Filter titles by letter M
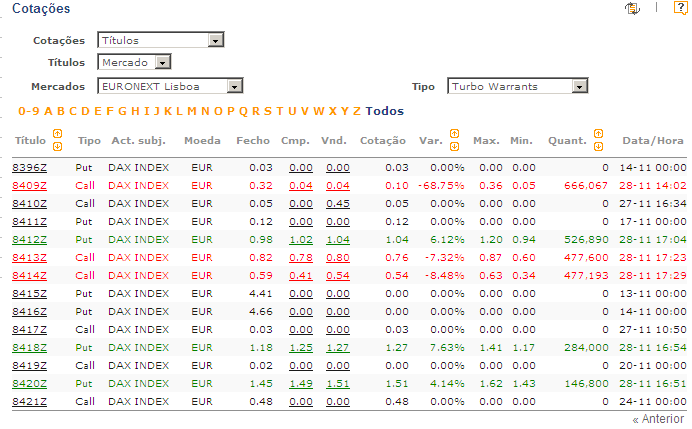The image size is (692, 429). coord(192,111)
